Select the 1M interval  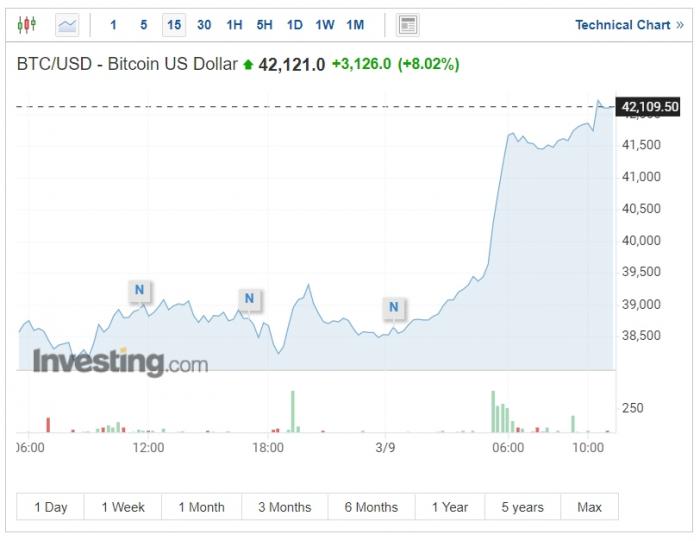click(355, 25)
